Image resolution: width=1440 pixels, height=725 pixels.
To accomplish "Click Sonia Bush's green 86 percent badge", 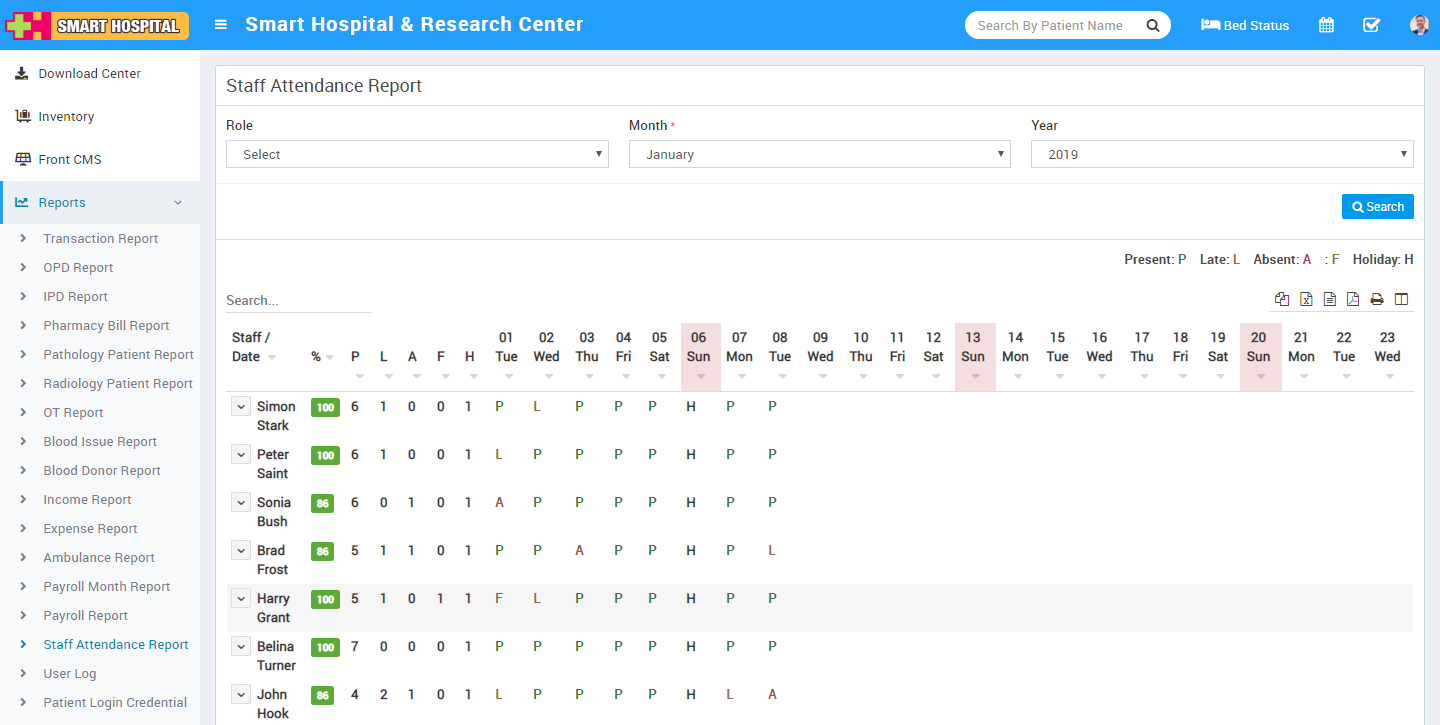I will click(x=324, y=503).
